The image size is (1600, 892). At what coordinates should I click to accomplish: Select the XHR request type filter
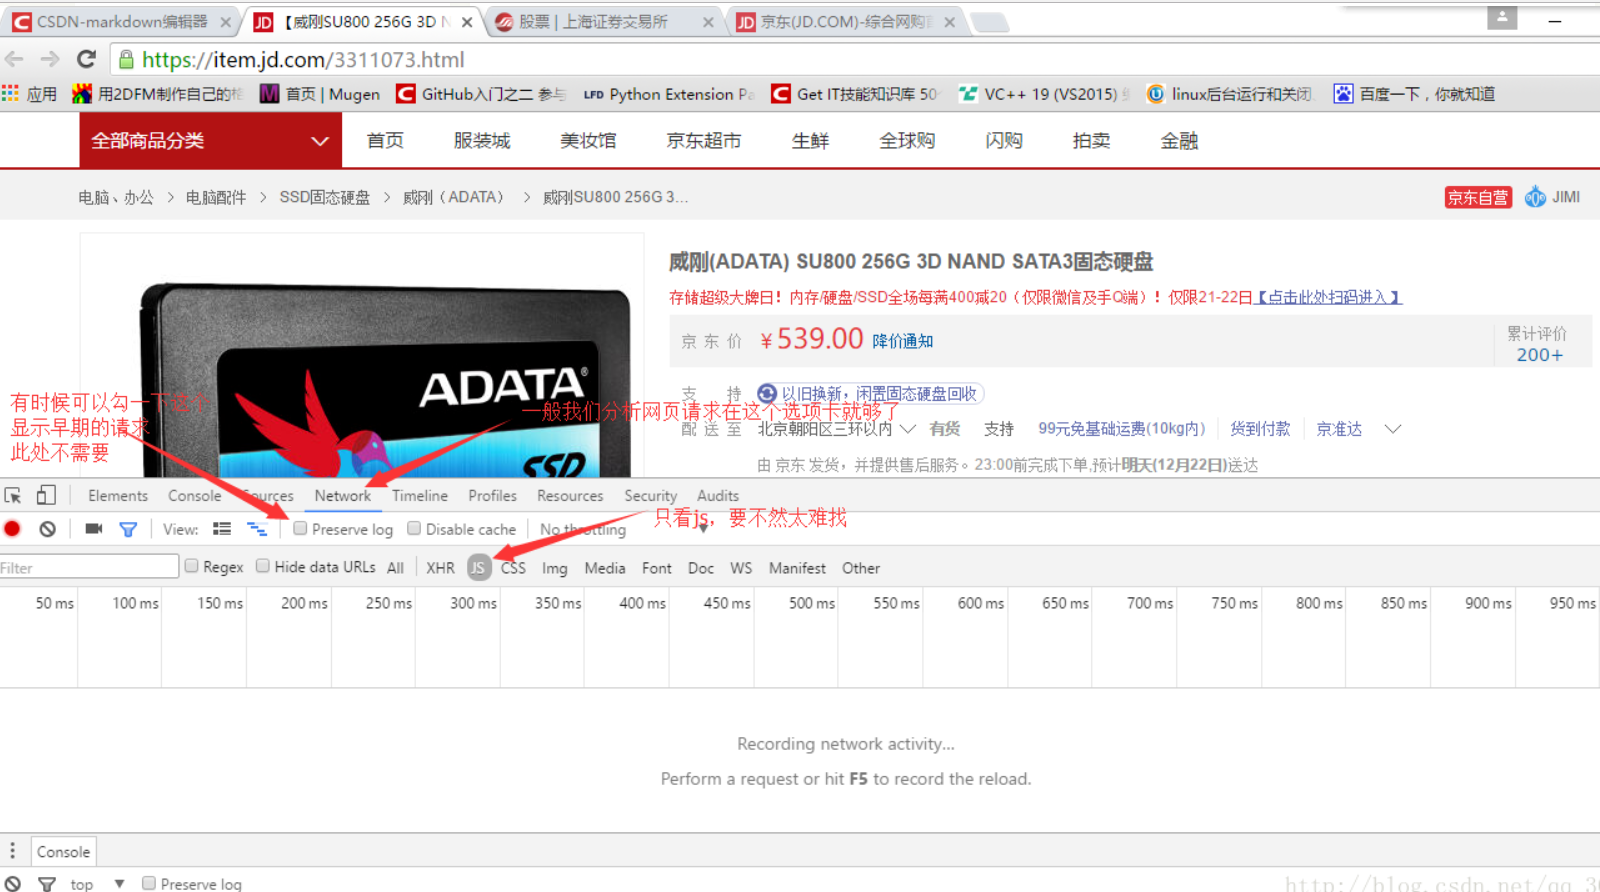click(440, 568)
